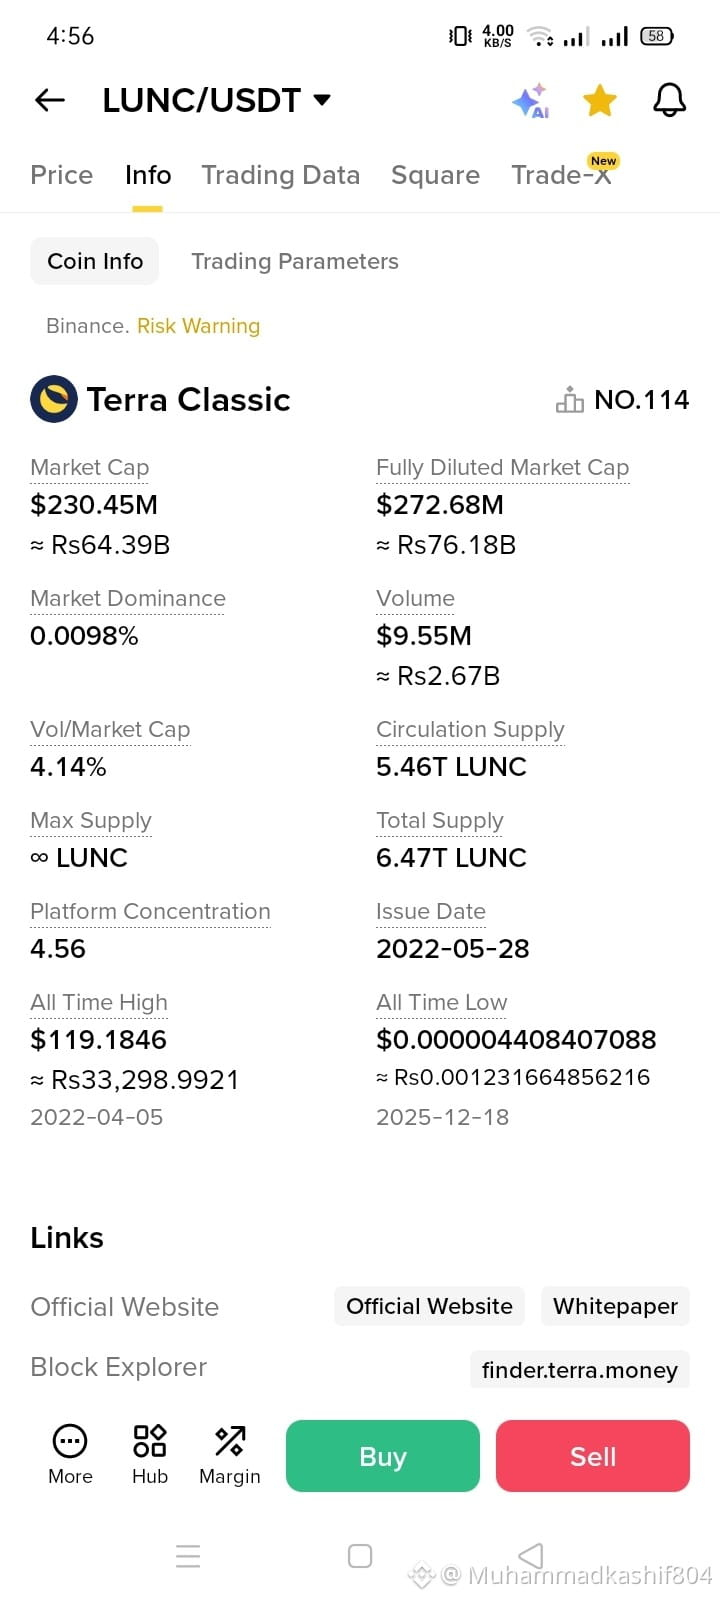Tap the Terra Classic coin logo

[54, 400]
